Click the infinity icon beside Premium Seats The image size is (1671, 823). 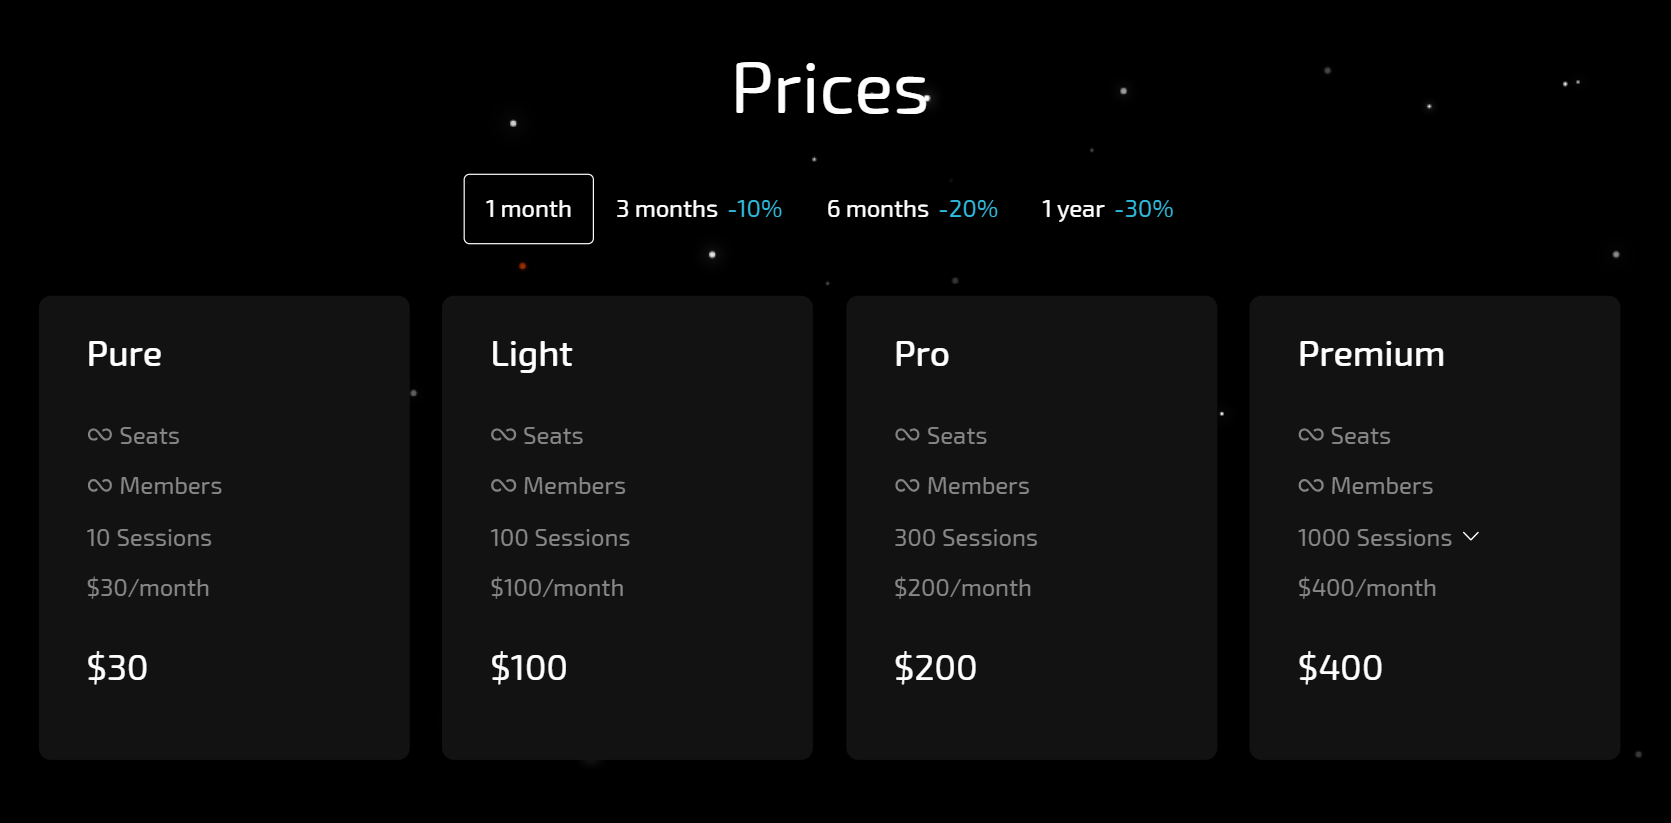pos(1310,435)
